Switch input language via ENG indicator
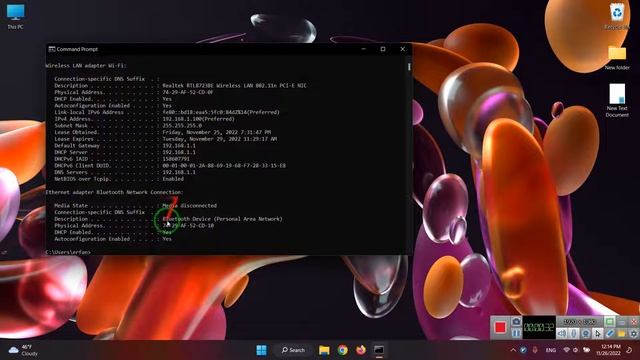This screenshot has width=640, height=360. 551,350
